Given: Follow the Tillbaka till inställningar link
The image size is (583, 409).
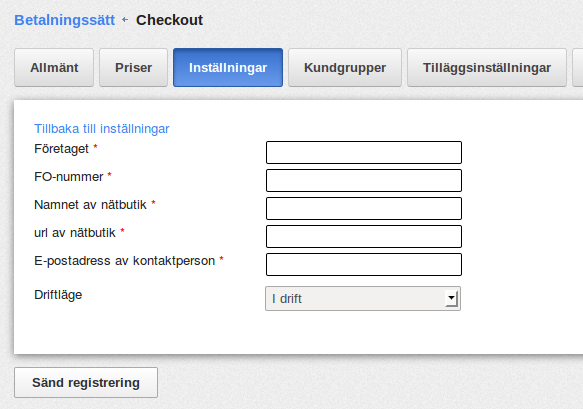Looking at the screenshot, I should coord(102,129).
